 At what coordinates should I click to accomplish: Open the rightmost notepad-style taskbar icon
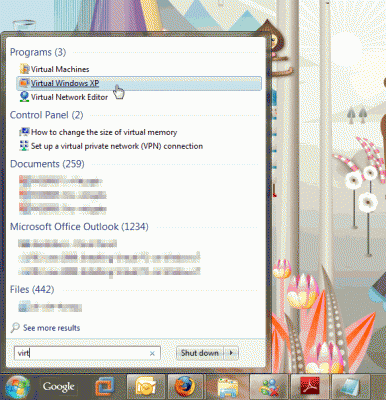351,387
